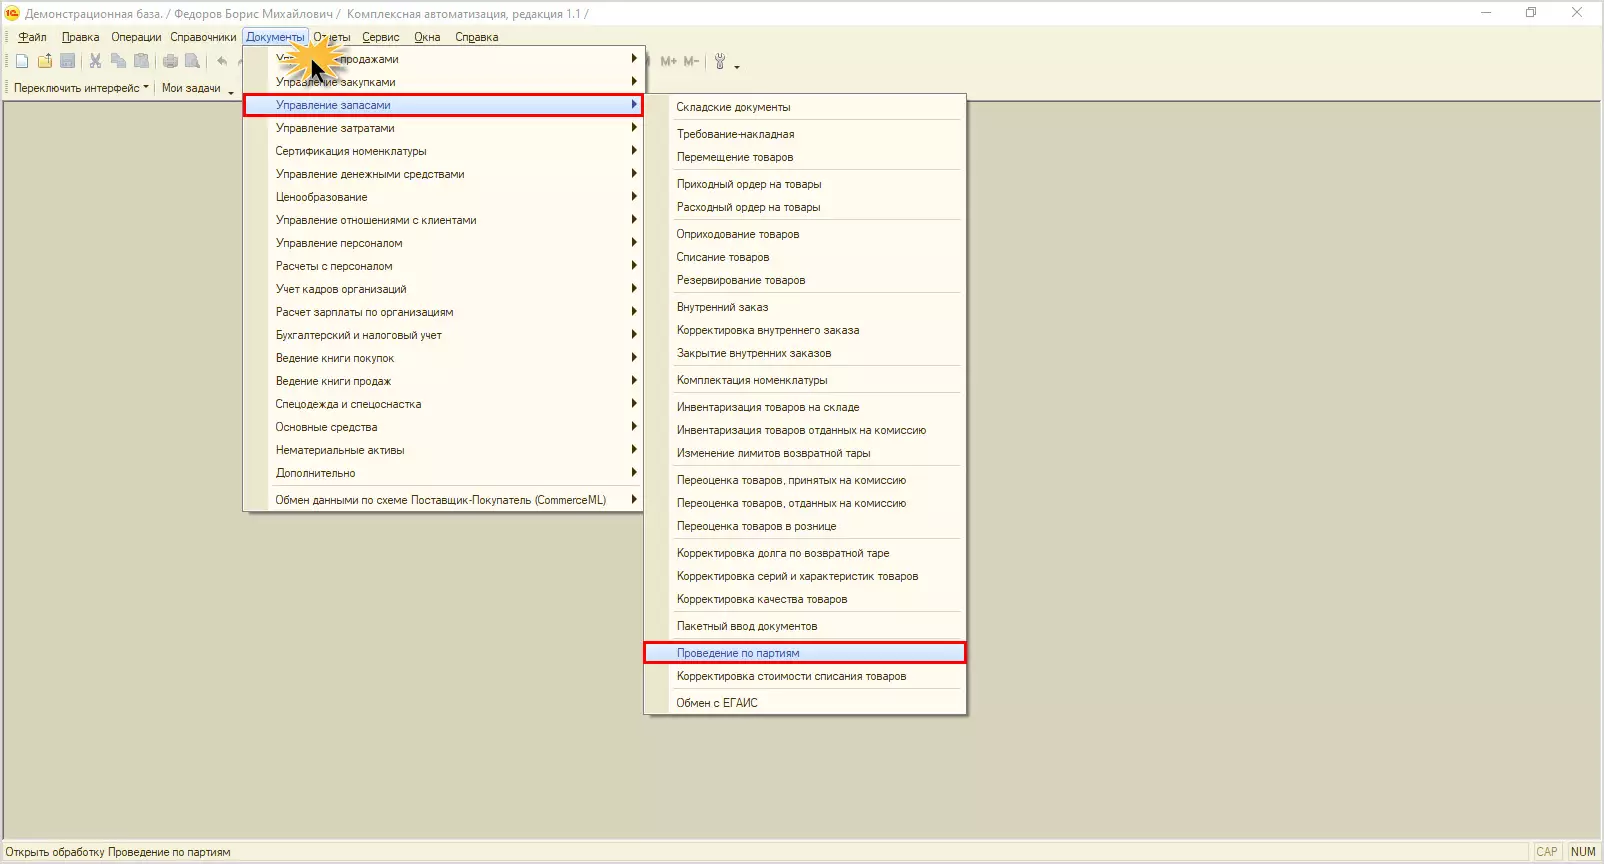This screenshot has width=1604, height=864.
Task: Choose Оприходование товаров item
Action: point(805,234)
